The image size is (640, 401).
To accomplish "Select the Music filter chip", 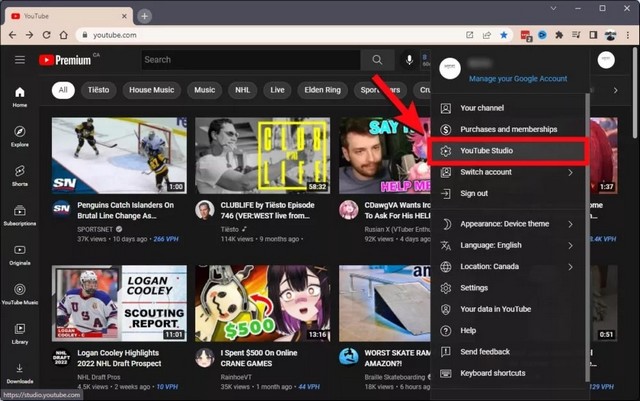I will click(204, 90).
